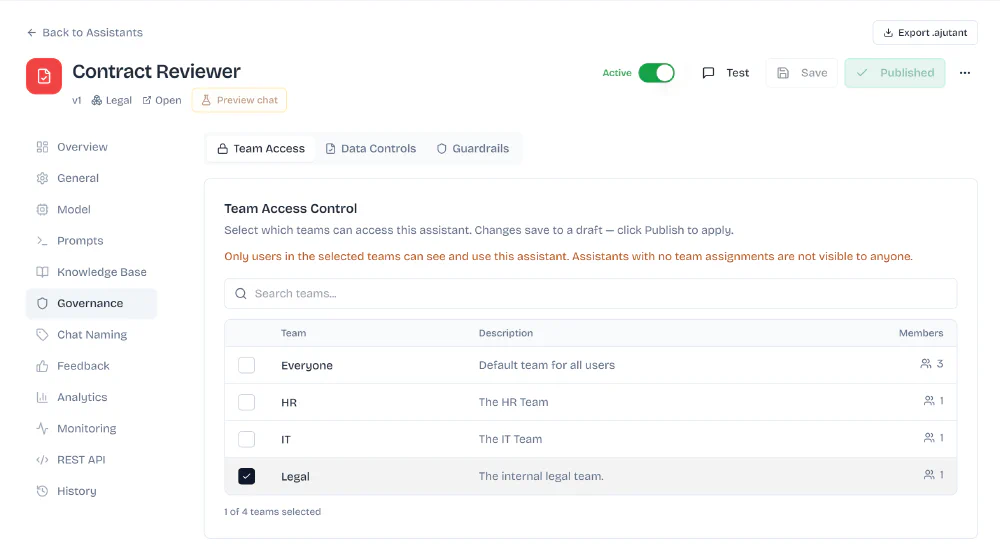This screenshot has width=1000, height=550.
Task: Click the Everyone team name
Action: coord(307,366)
